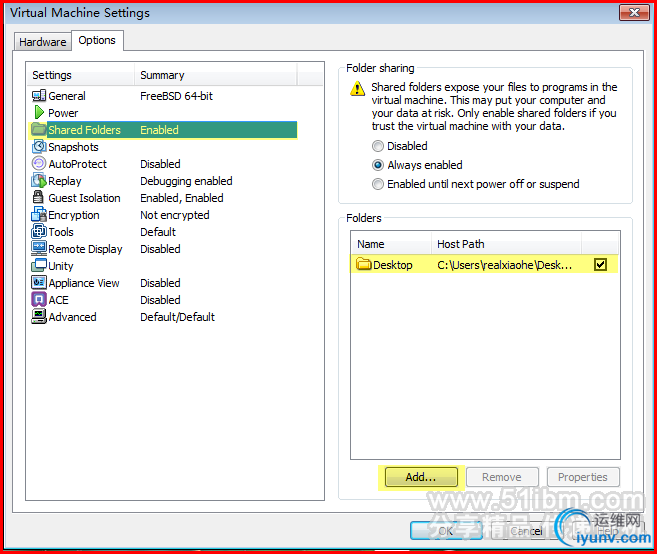This screenshot has height=554, width=657.
Task: Click the Cancel button
Action: tap(527, 531)
